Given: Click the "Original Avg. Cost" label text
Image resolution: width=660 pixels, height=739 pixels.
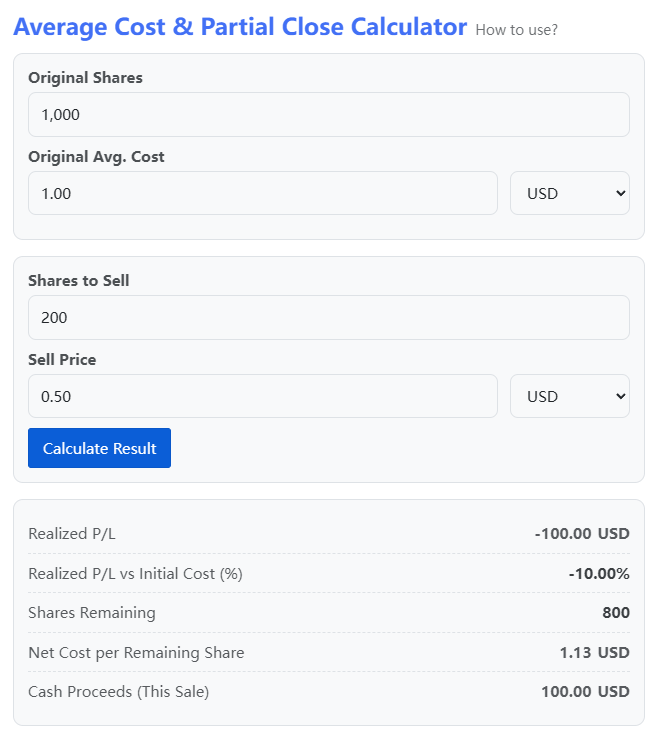Looking at the screenshot, I should (96, 157).
